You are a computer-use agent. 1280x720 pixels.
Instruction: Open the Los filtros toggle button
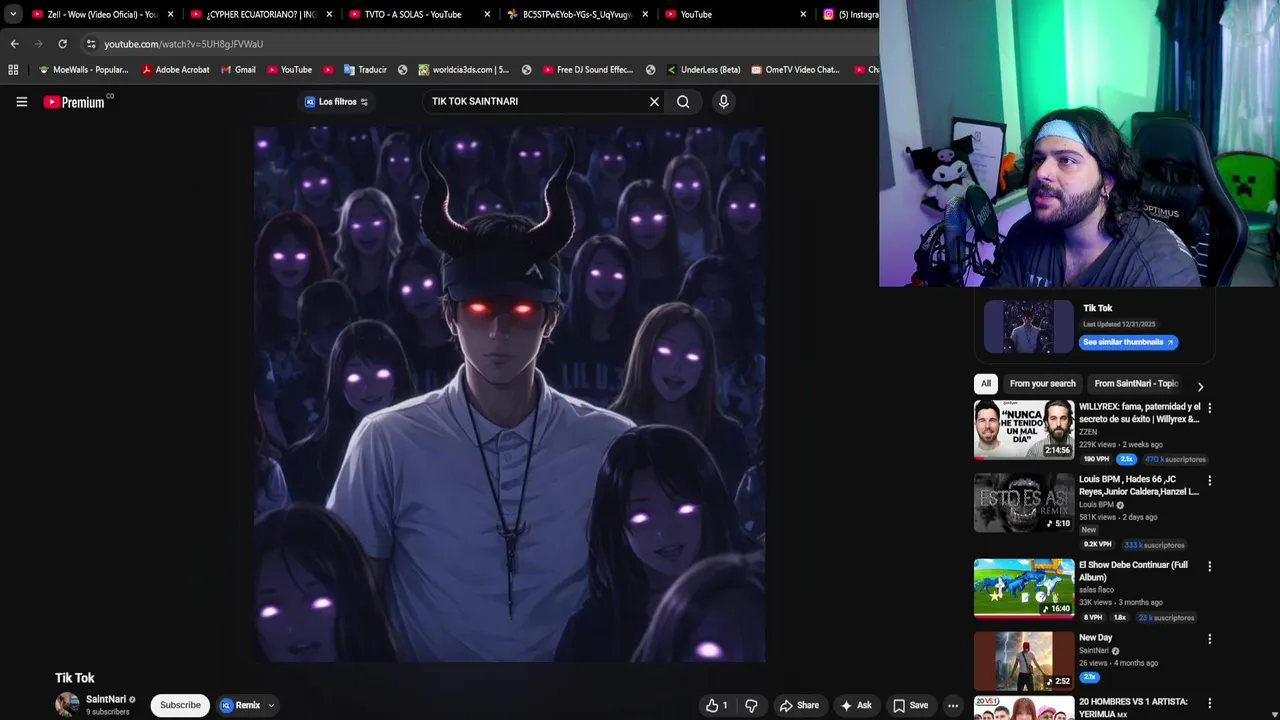[336, 101]
